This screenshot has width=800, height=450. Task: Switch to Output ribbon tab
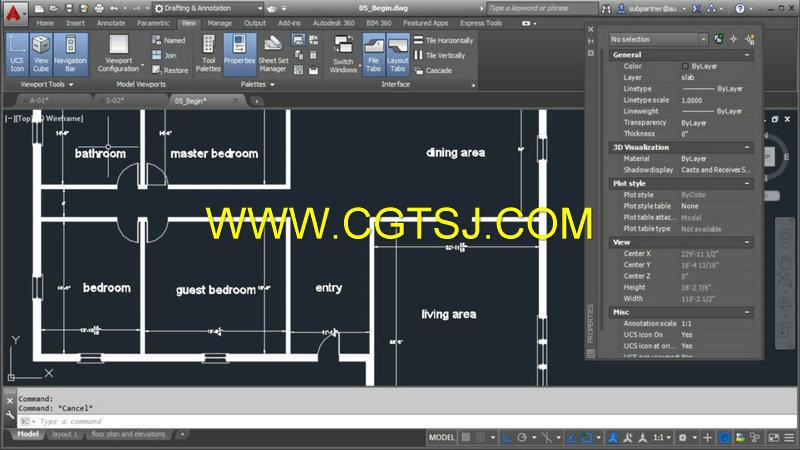255,23
